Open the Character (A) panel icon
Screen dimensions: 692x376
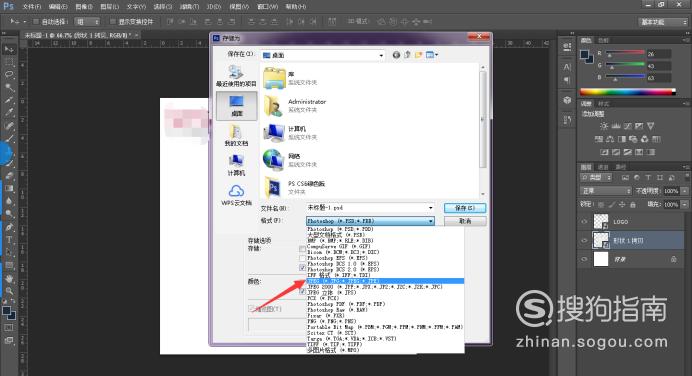point(567,67)
